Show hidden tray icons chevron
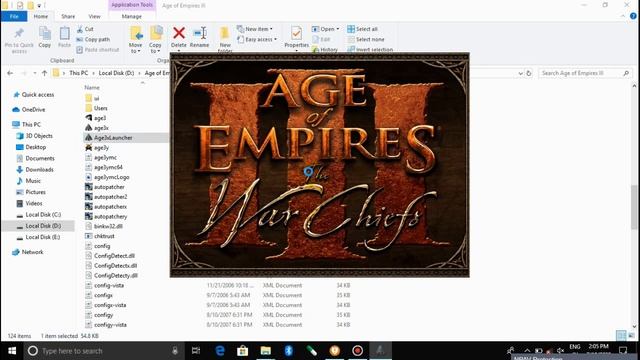 tap(527, 350)
